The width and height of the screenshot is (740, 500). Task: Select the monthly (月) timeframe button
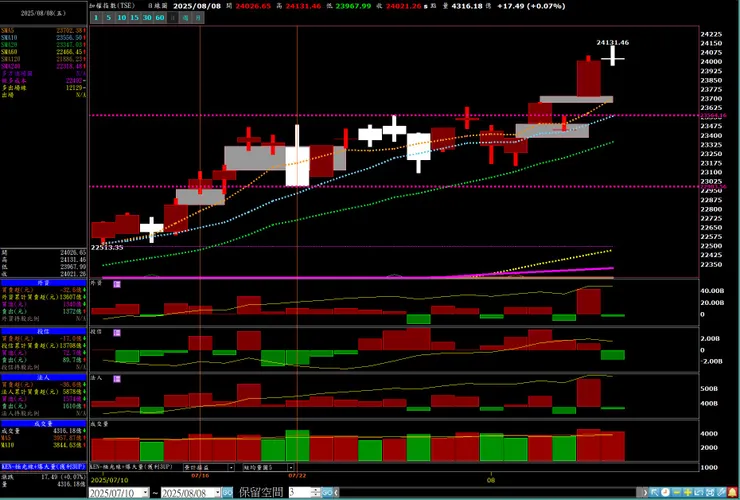pyautogui.click(x=199, y=17)
